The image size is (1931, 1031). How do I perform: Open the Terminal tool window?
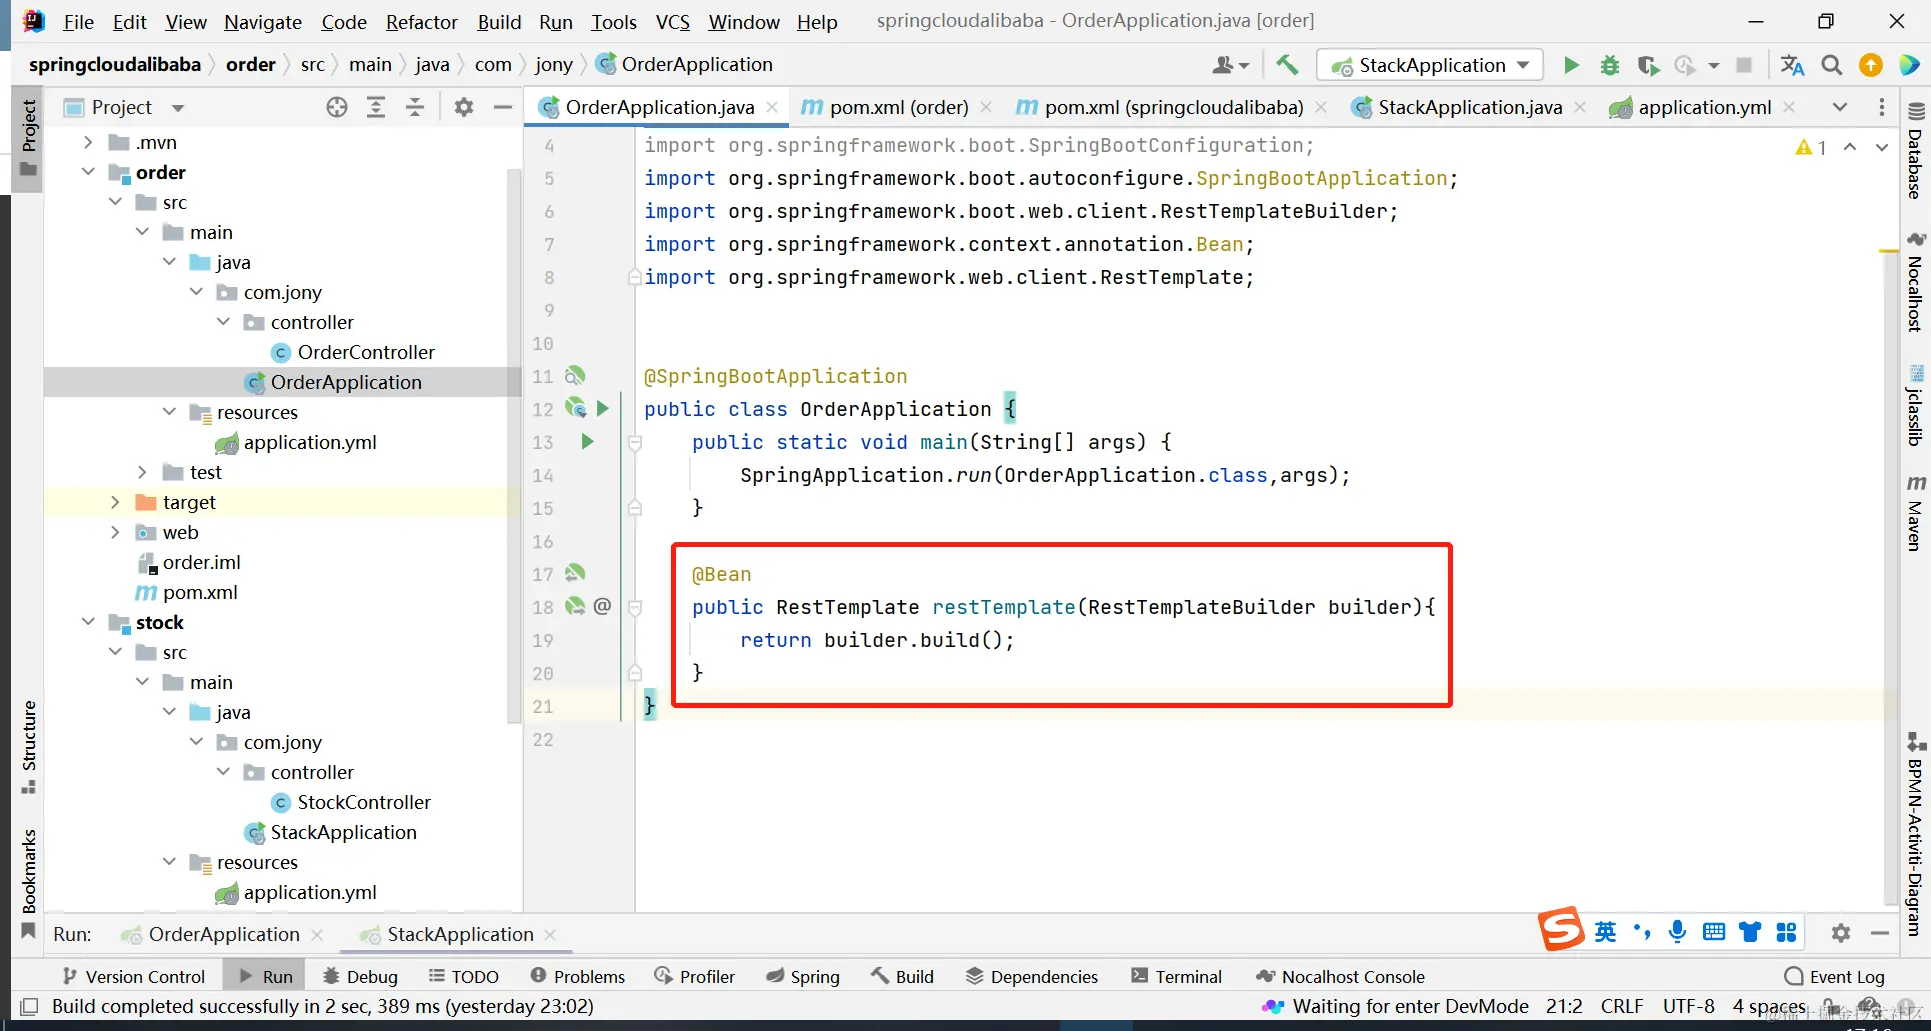1176,976
